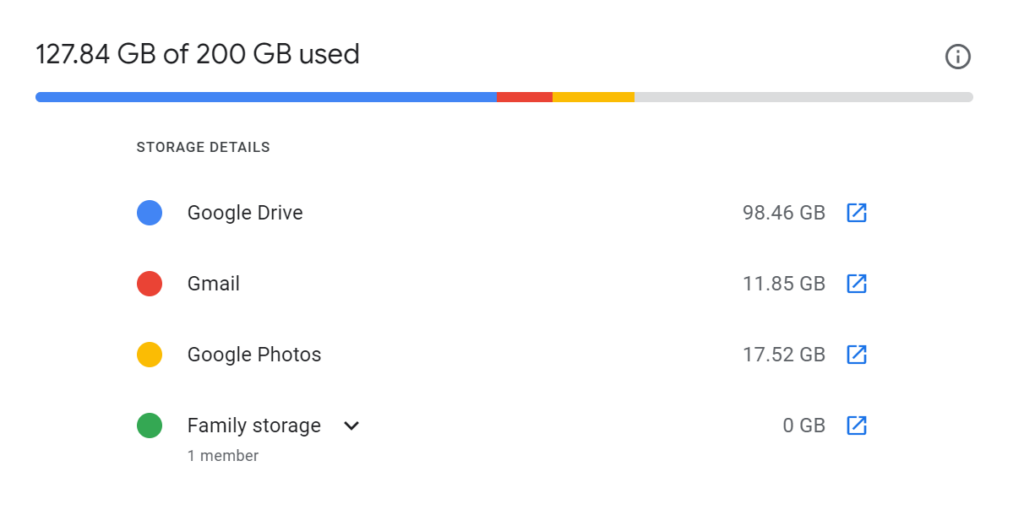
Task: Expand the Family storage chevron
Action: click(351, 426)
